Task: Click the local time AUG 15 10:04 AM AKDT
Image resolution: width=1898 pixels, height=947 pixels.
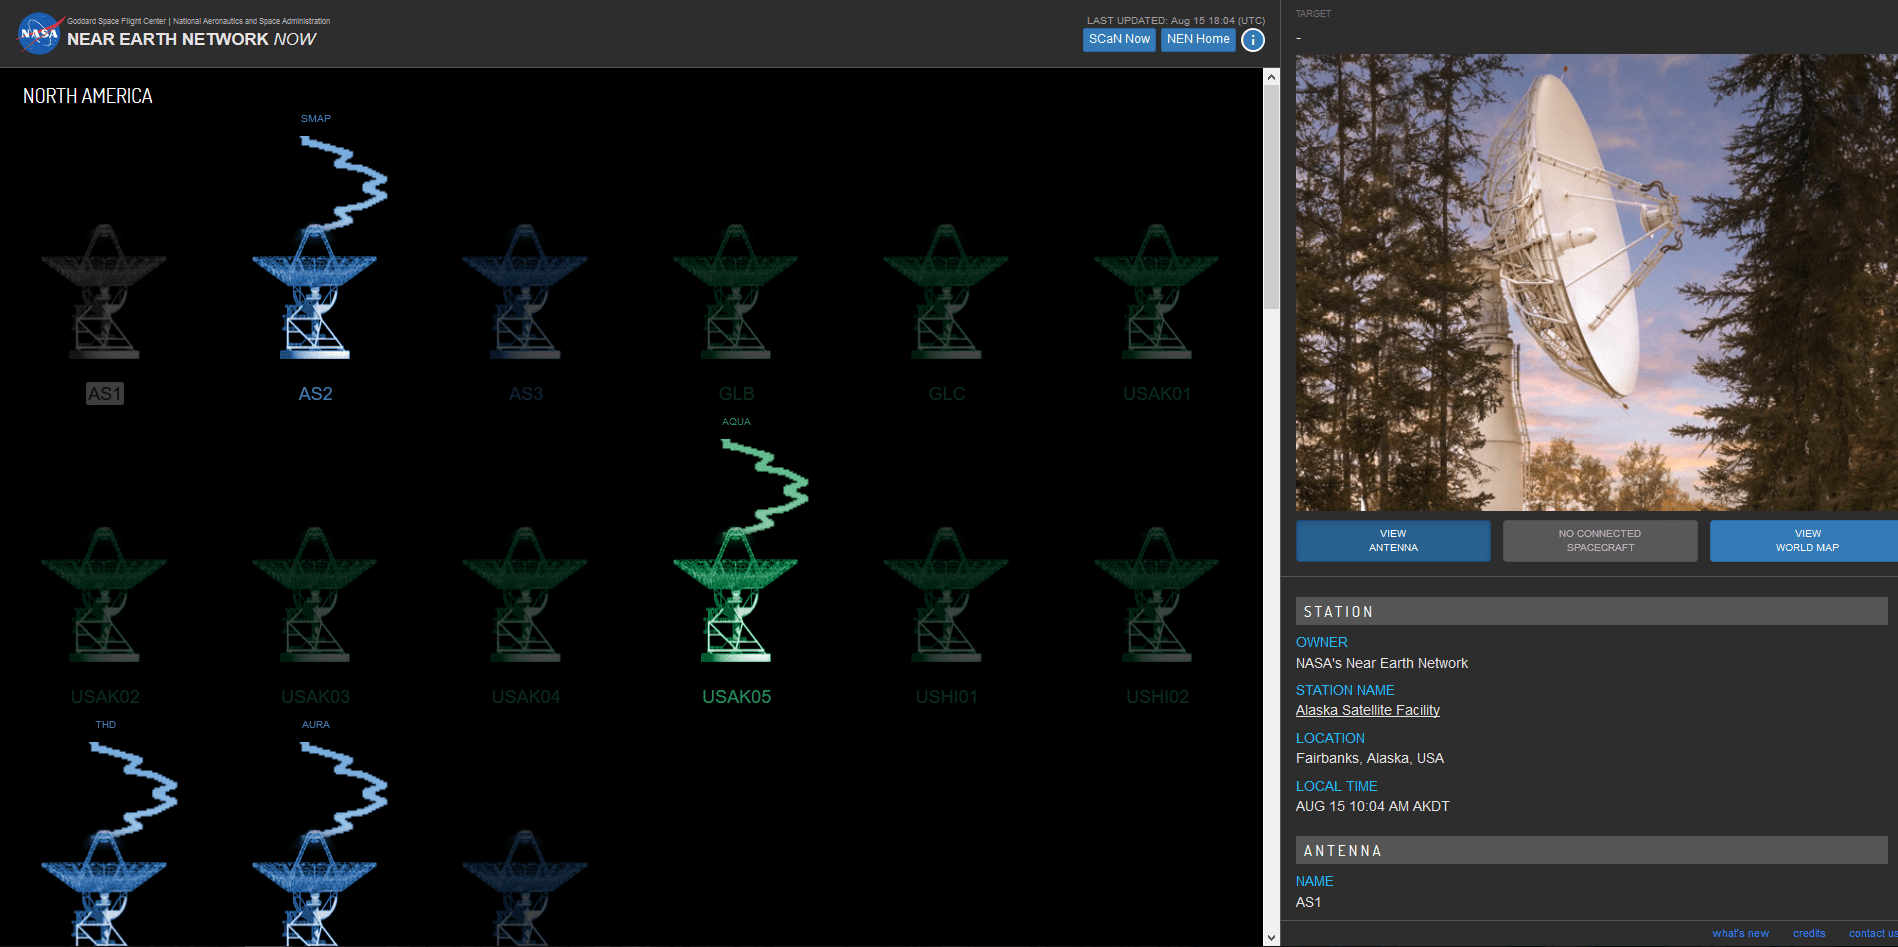Action: pos(1372,807)
